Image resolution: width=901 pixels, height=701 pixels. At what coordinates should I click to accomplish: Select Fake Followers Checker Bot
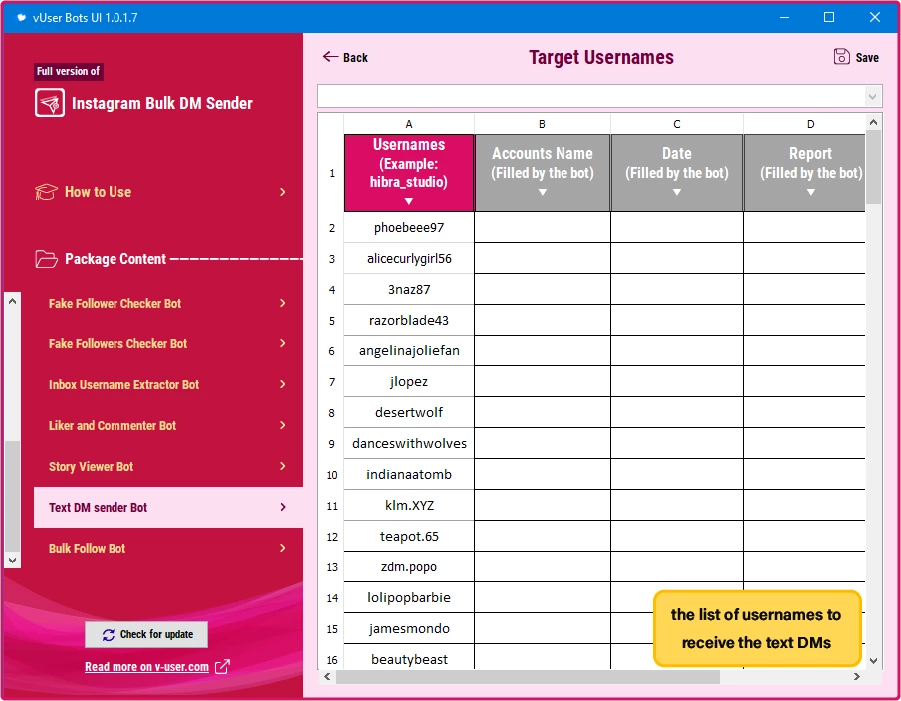(x=168, y=344)
